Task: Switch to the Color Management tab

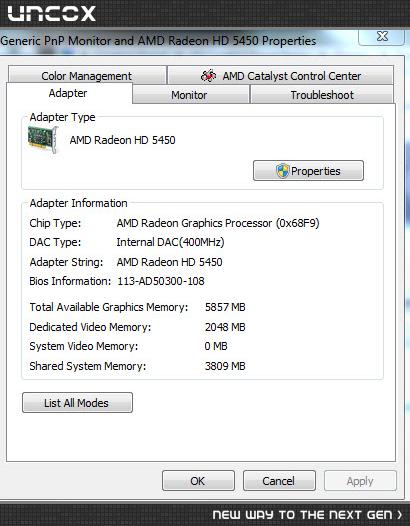Action: click(x=87, y=75)
